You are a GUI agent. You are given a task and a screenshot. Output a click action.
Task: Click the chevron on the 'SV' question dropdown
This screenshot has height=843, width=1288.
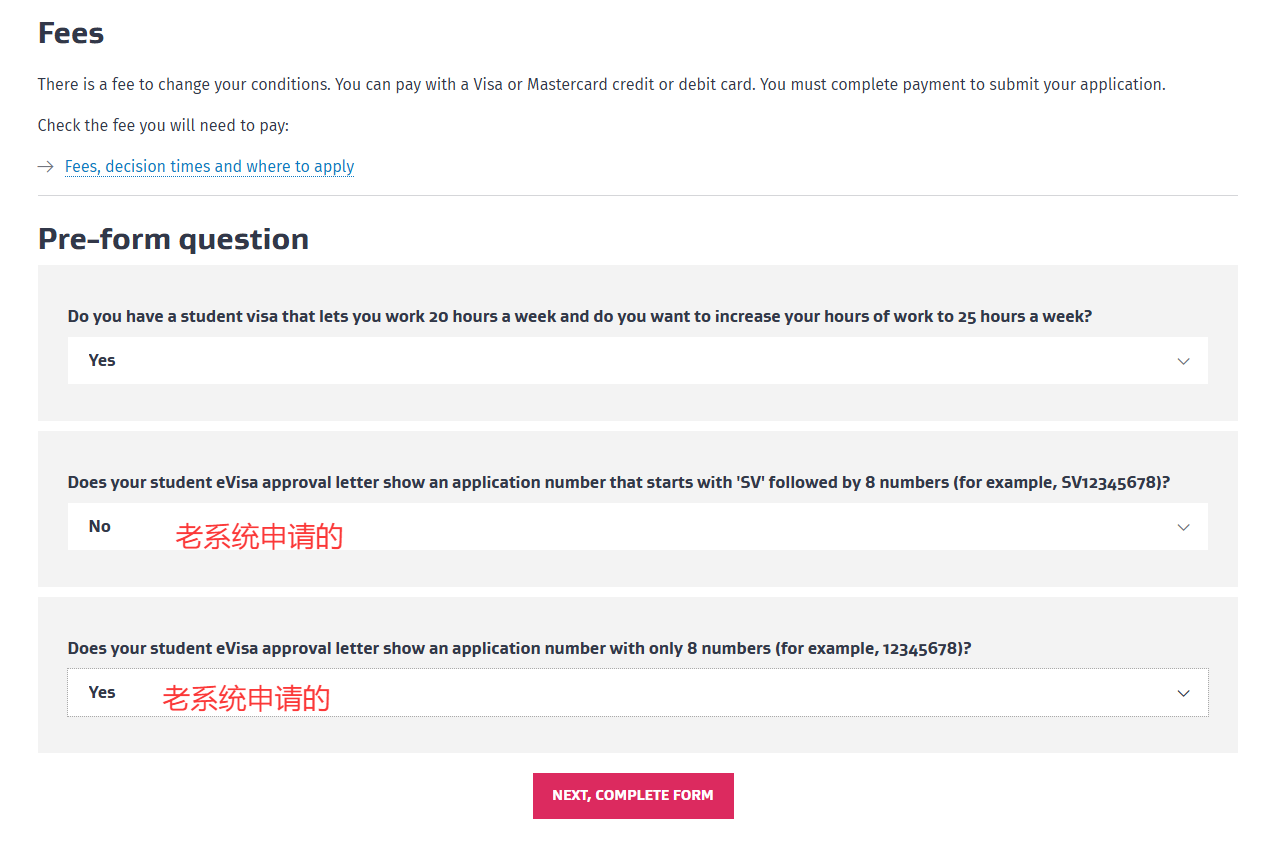[x=1183, y=527]
